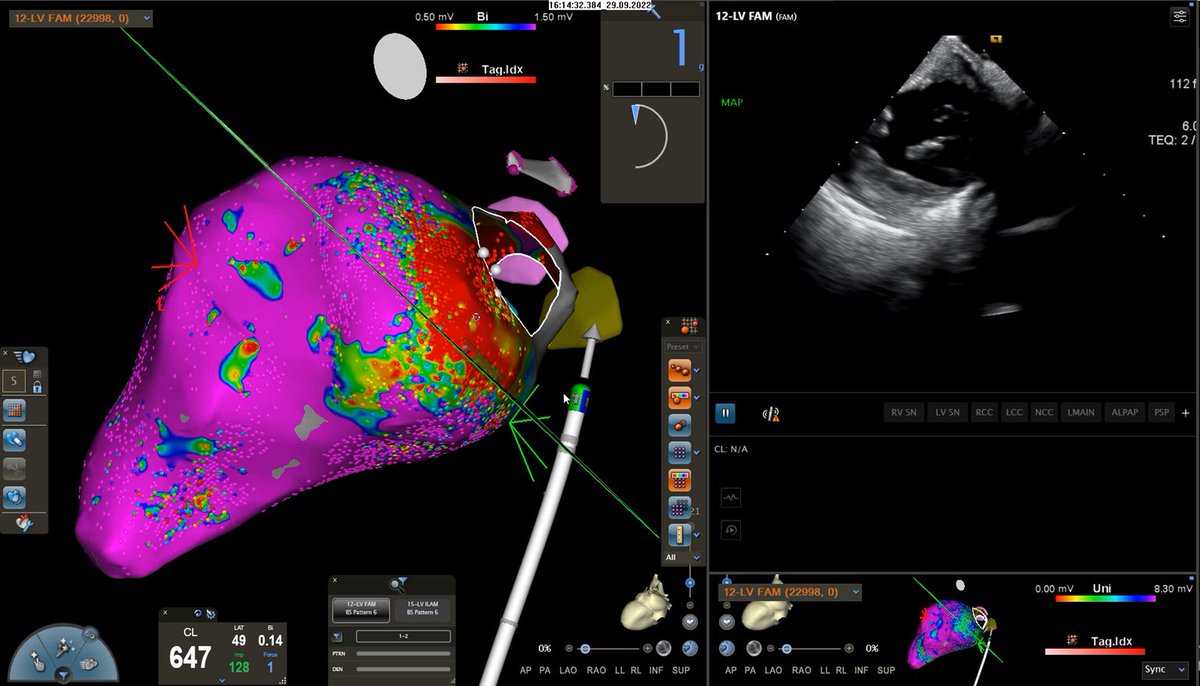1200x686 pixels.
Task: Select the grey dotted-grid points icon
Action: 679,452
